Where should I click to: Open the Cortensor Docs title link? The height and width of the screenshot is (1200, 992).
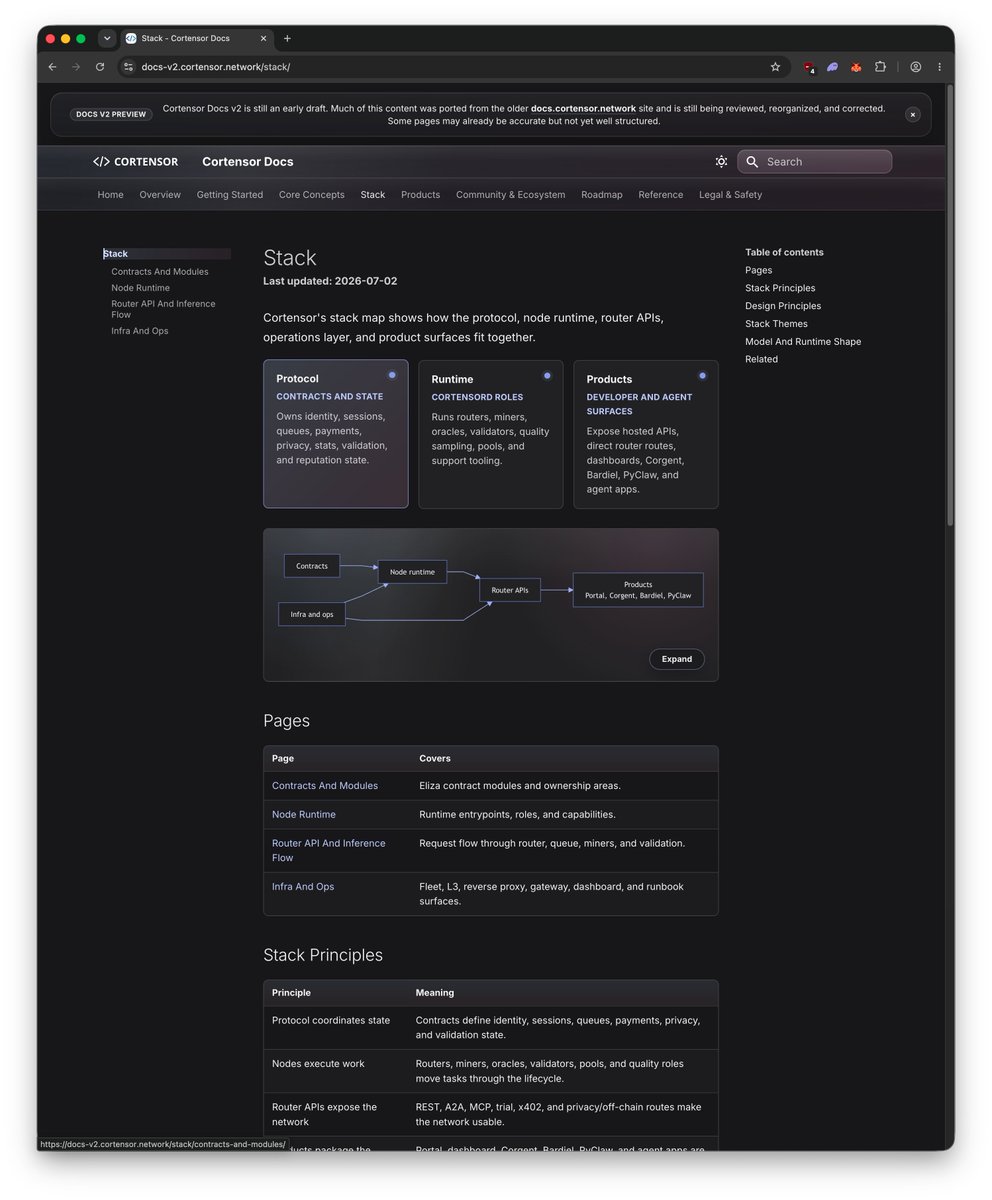(x=247, y=161)
